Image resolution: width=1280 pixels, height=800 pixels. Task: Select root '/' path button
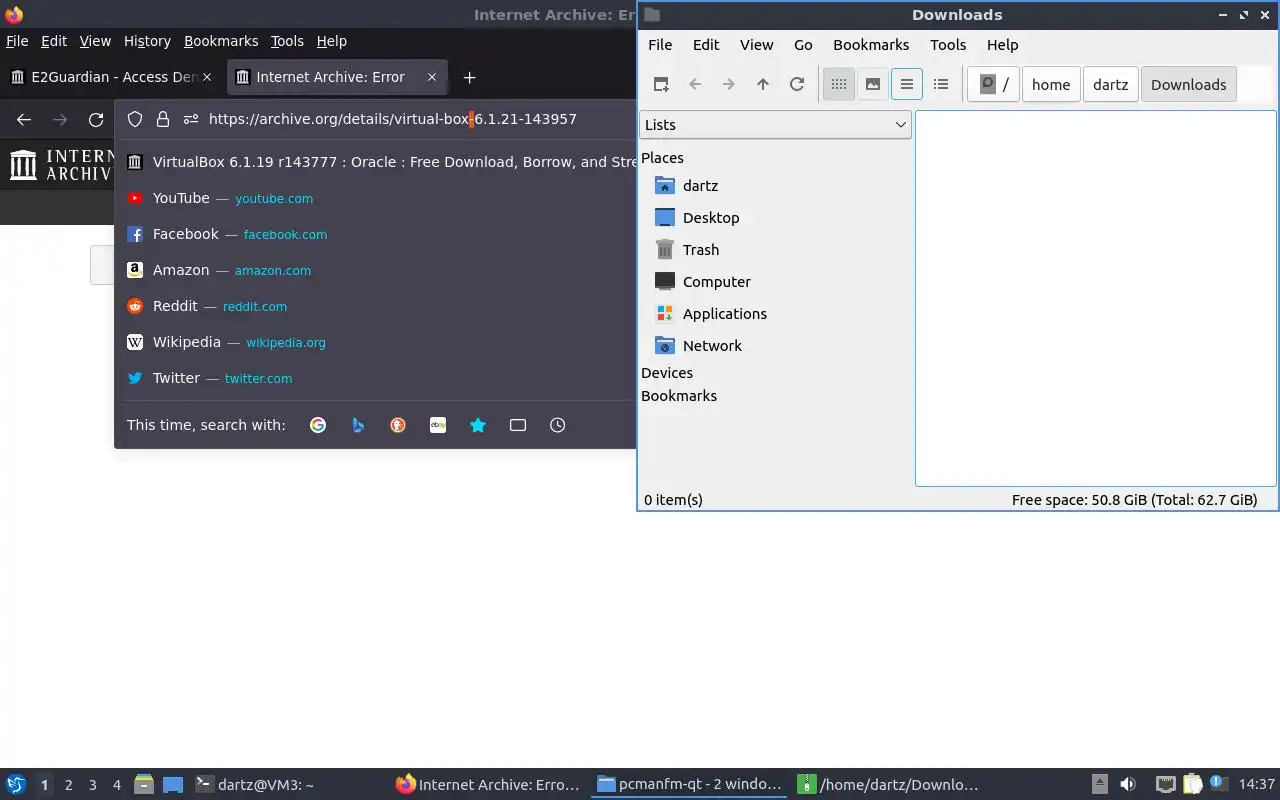click(x=993, y=84)
